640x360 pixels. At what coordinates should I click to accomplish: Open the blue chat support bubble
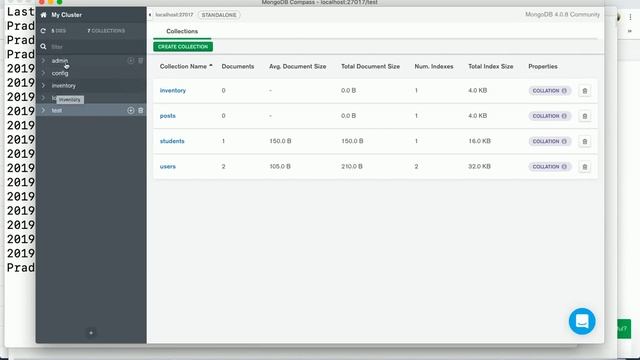tap(582, 321)
